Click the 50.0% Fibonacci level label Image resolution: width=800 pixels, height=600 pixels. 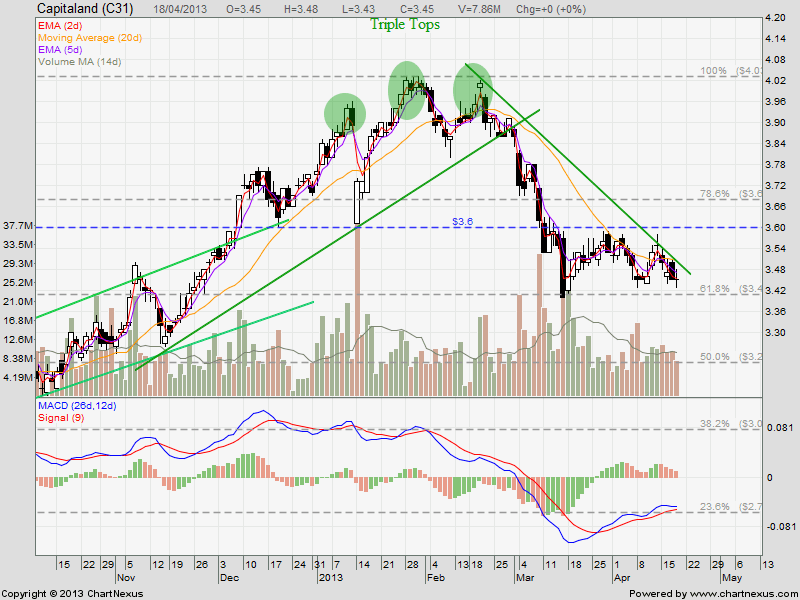[731, 357]
